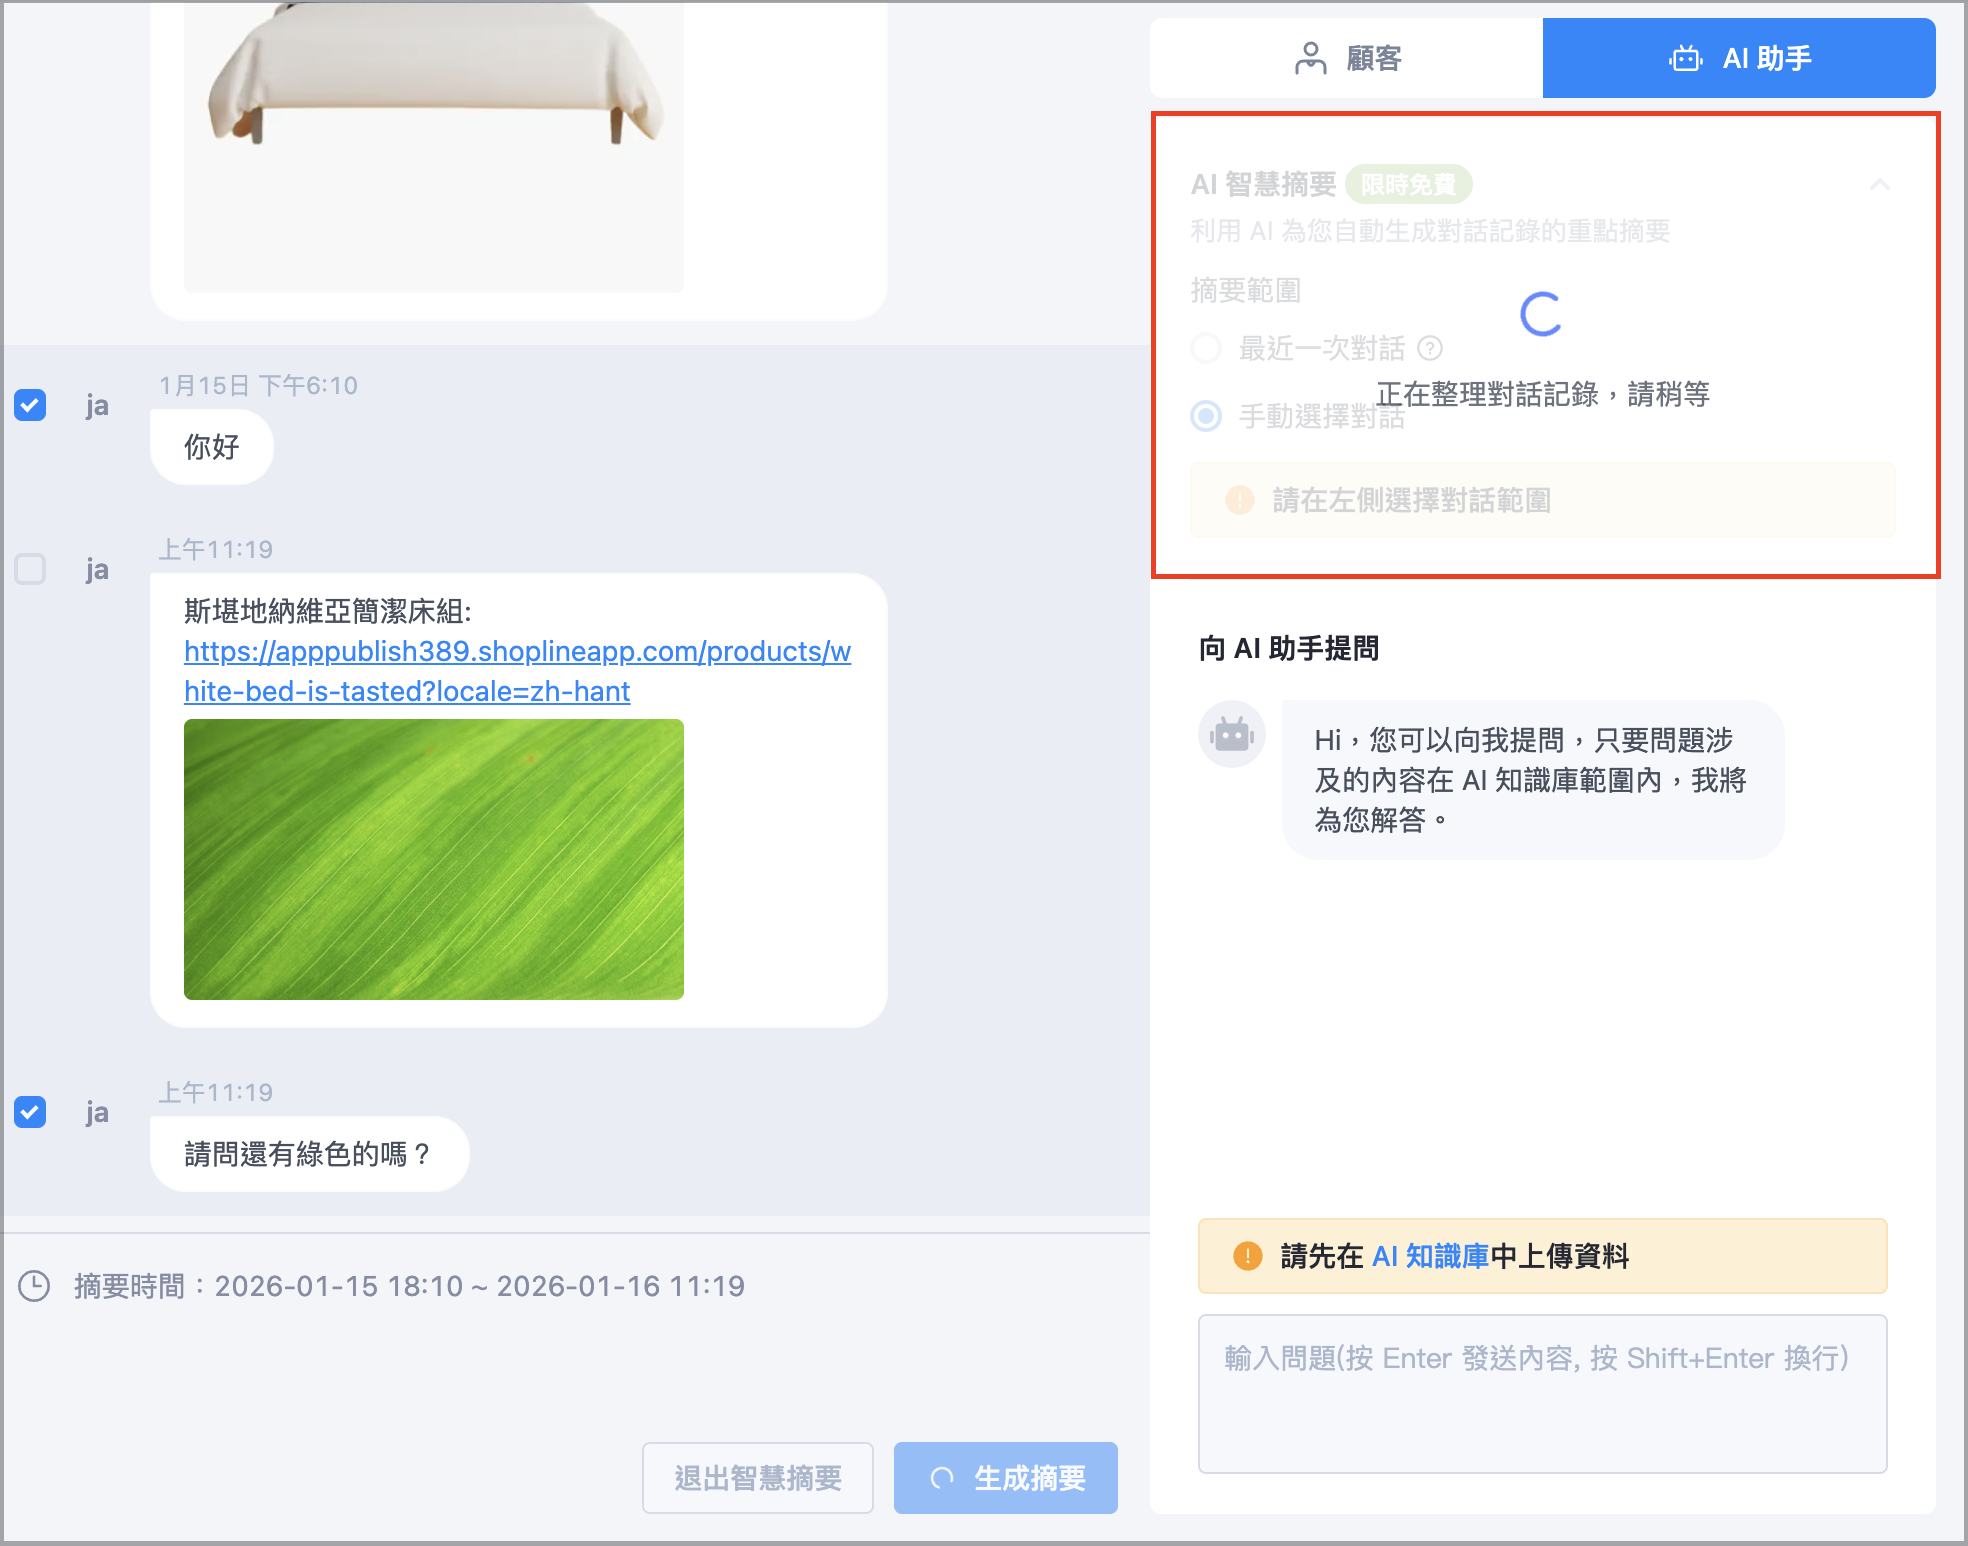Click the warning icon in 請在左側選擇對話範圍 notice
The width and height of the screenshot is (1968, 1546).
coord(1240,500)
